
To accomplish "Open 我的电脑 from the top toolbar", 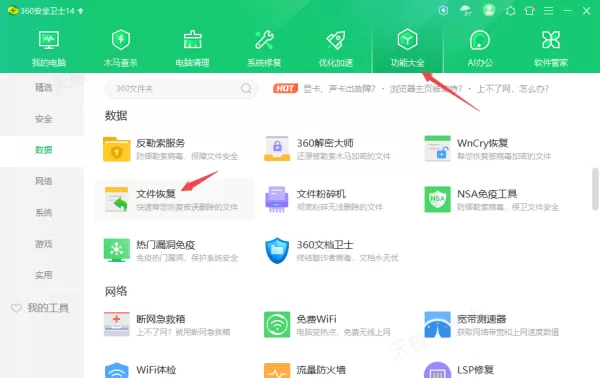I will pos(49,49).
